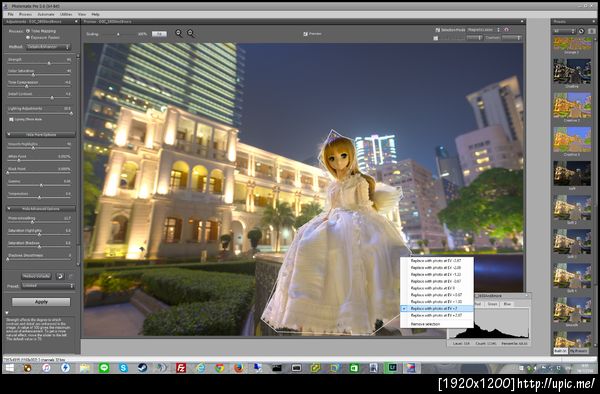
Task: Zoom out of the preview with magnifier-minus icon
Action: pos(179,33)
